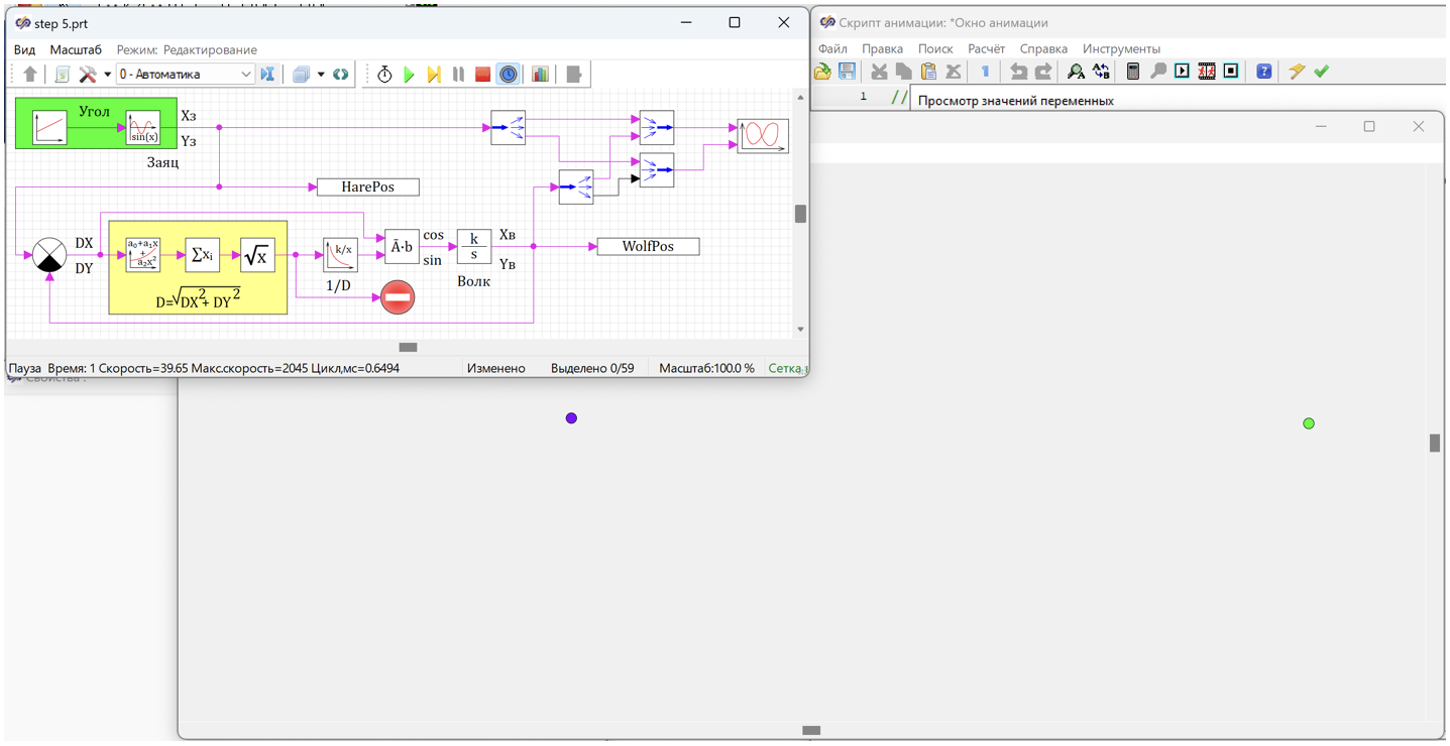Screen dimensions: 1450x746
Task: Click the find magnifier icon in script editor
Action: click(x=1076, y=71)
